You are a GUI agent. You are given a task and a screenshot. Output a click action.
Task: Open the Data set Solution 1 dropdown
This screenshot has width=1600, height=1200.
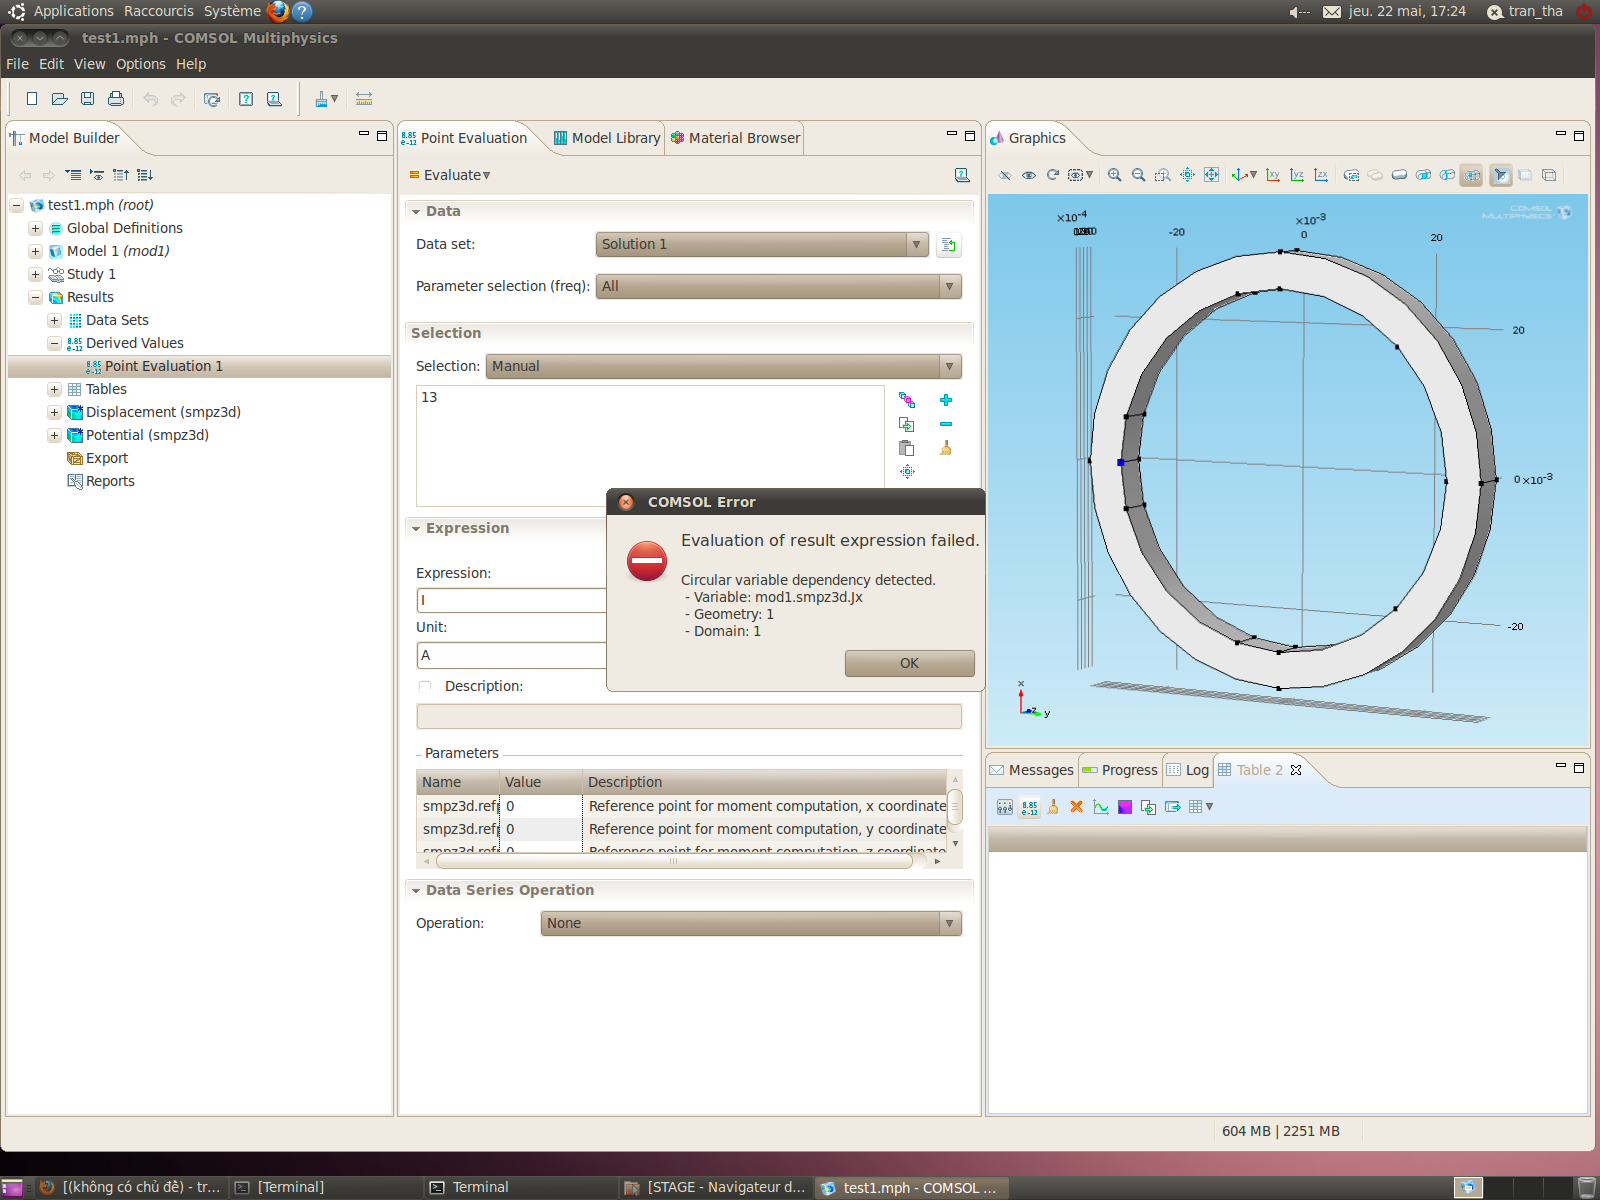pos(763,244)
